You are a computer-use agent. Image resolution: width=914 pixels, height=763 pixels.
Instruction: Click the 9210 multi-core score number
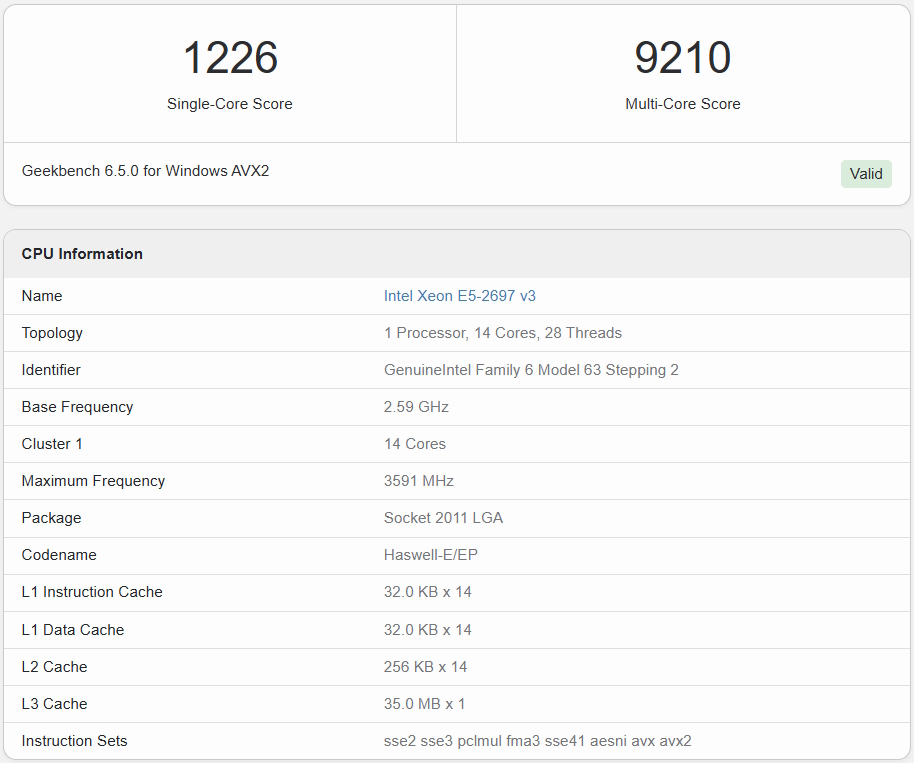pos(683,58)
